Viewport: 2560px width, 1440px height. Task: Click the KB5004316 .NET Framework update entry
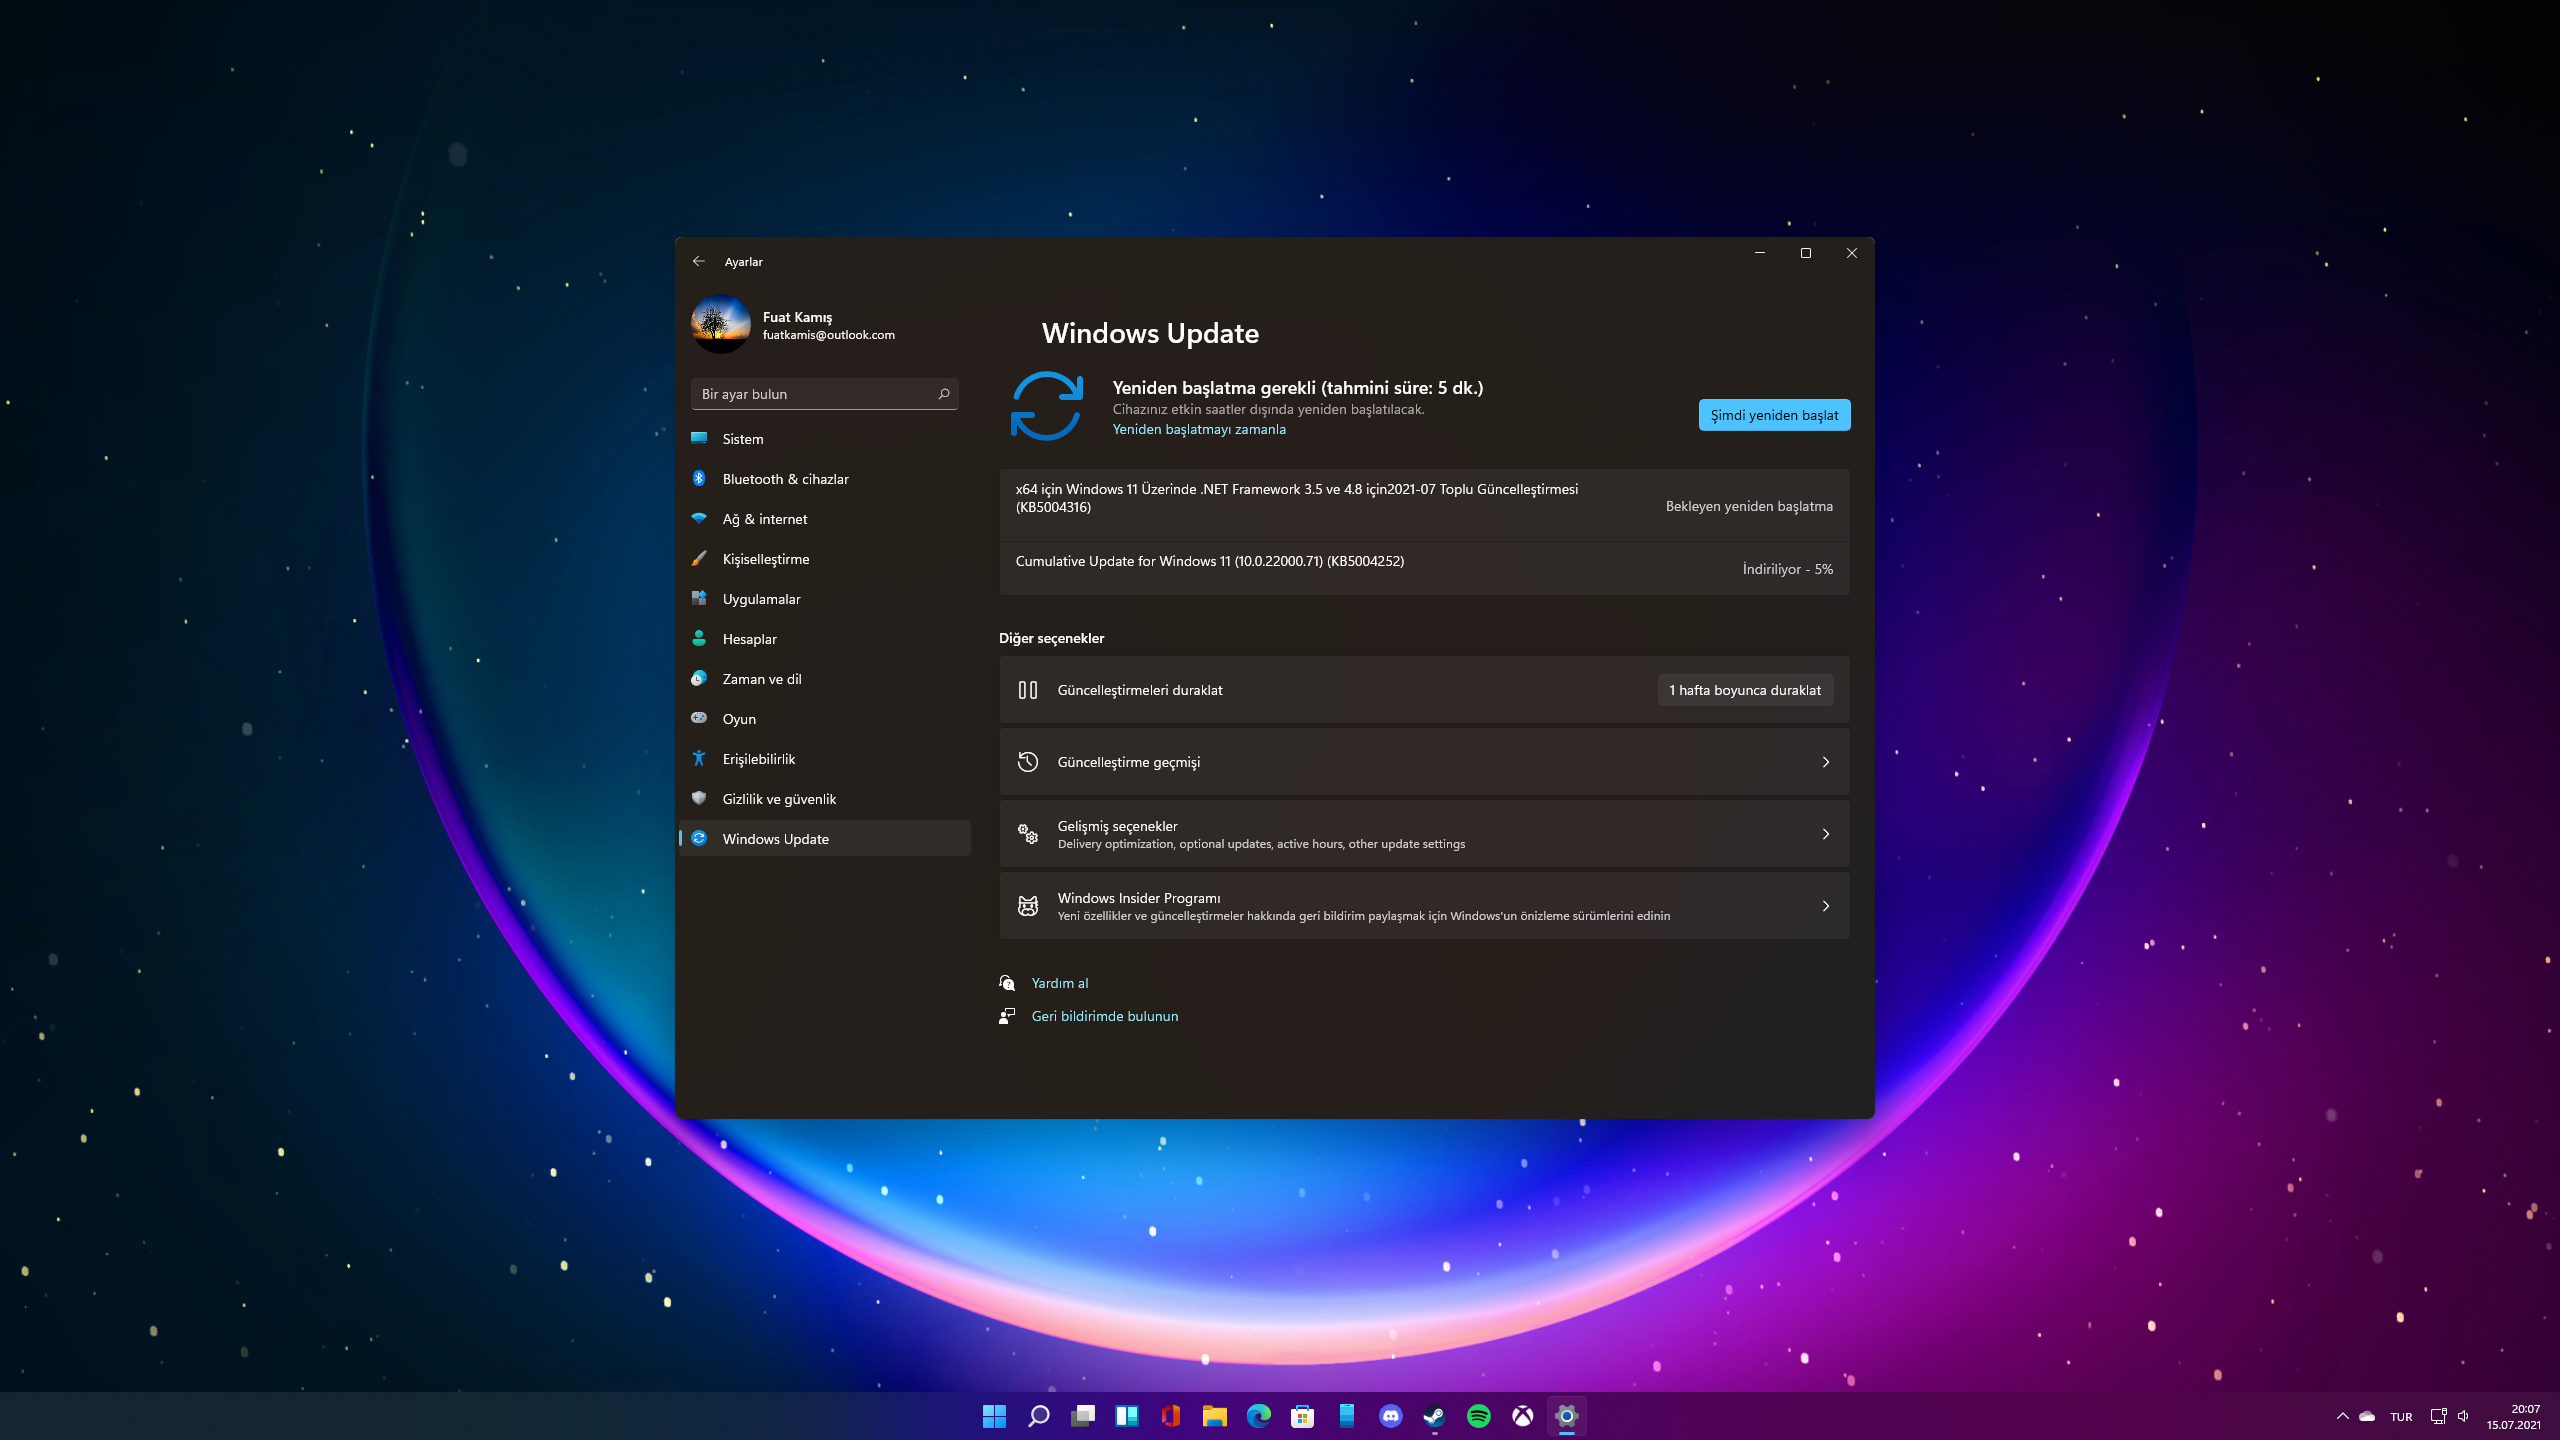tap(1424, 506)
